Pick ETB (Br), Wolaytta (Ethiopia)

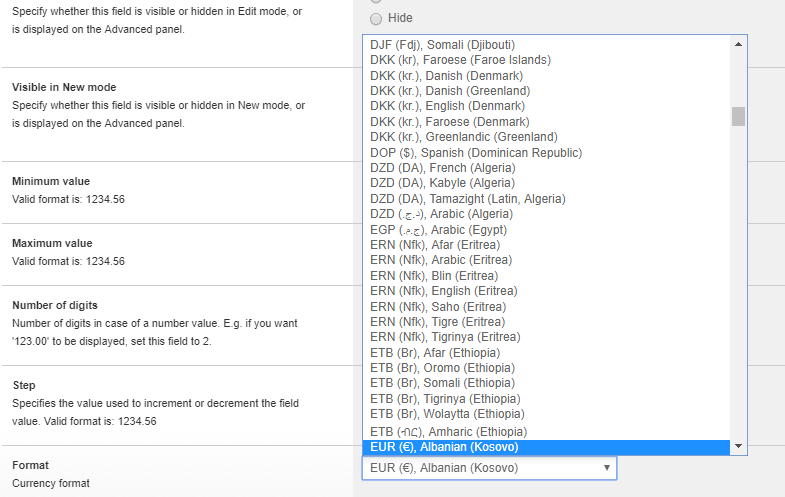click(546, 414)
